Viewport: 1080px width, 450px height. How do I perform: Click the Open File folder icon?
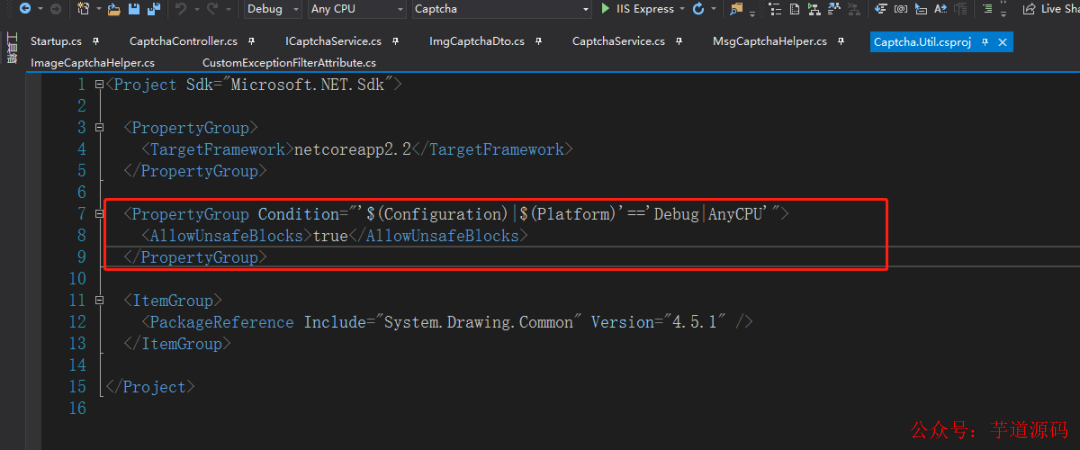tap(114, 9)
